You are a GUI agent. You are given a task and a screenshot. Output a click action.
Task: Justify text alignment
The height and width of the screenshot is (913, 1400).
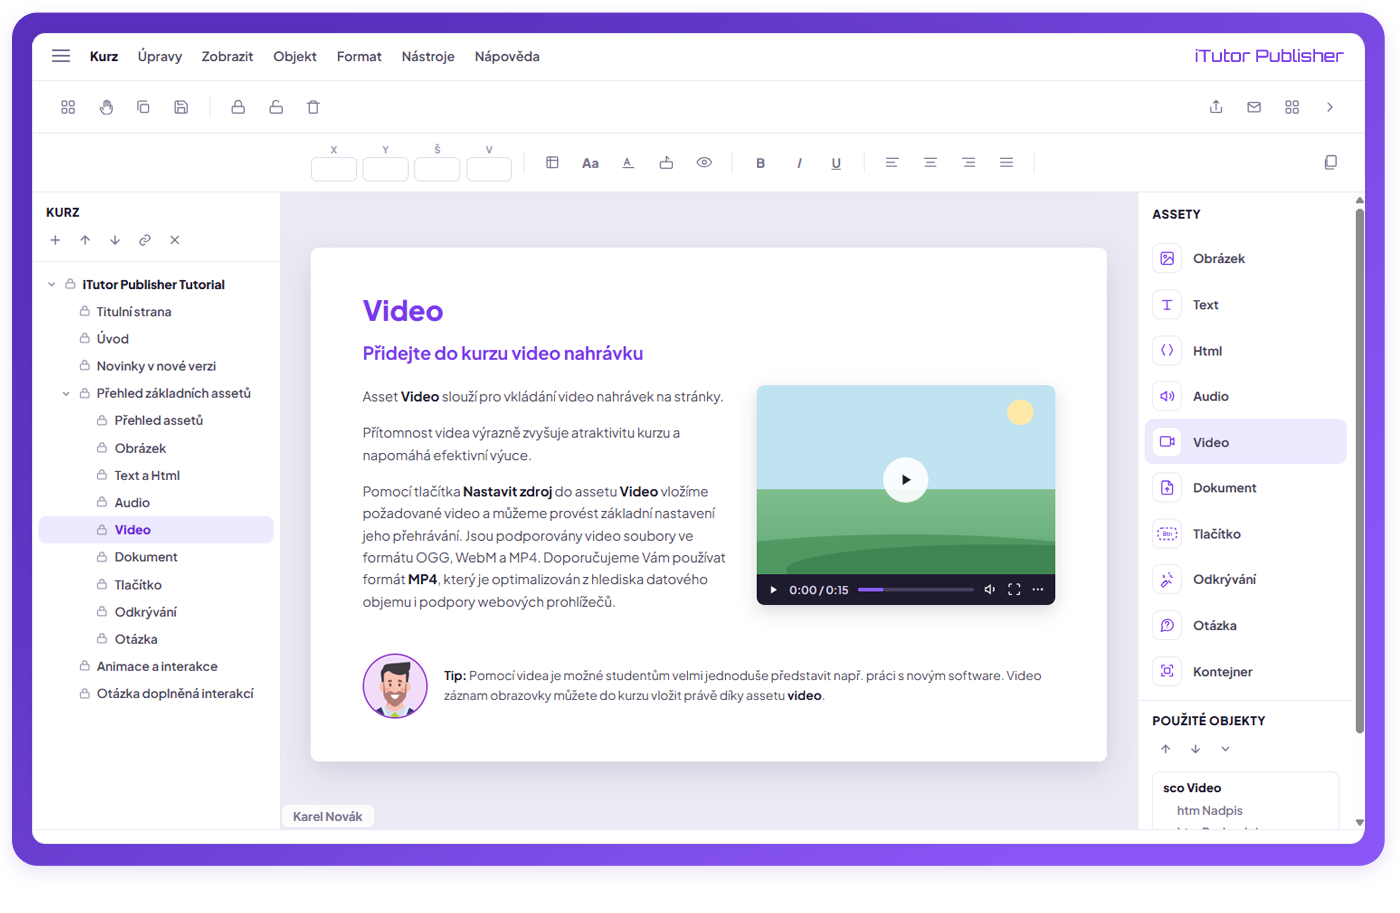coord(1006,162)
